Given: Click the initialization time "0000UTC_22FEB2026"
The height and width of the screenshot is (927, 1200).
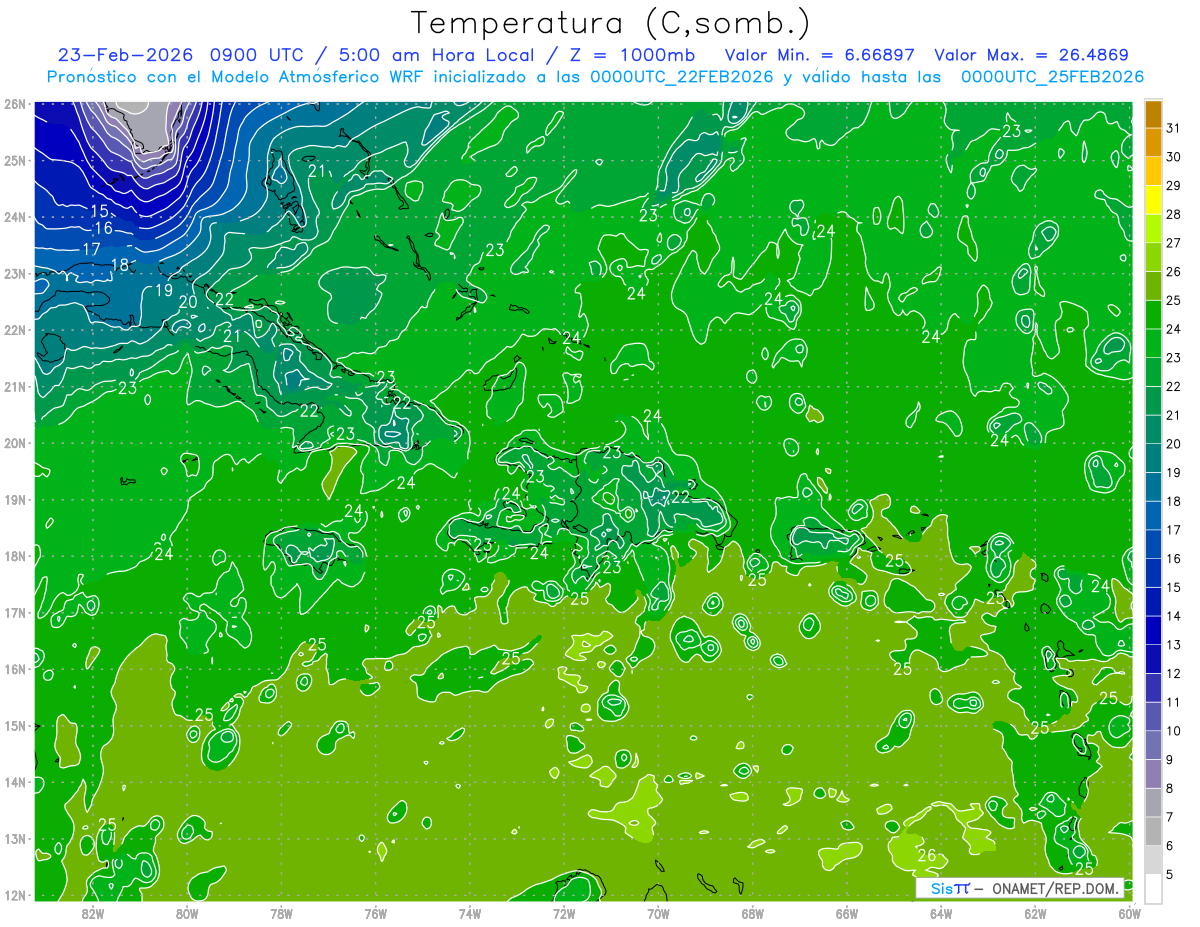Looking at the screenshot, I should pos(682,77).
